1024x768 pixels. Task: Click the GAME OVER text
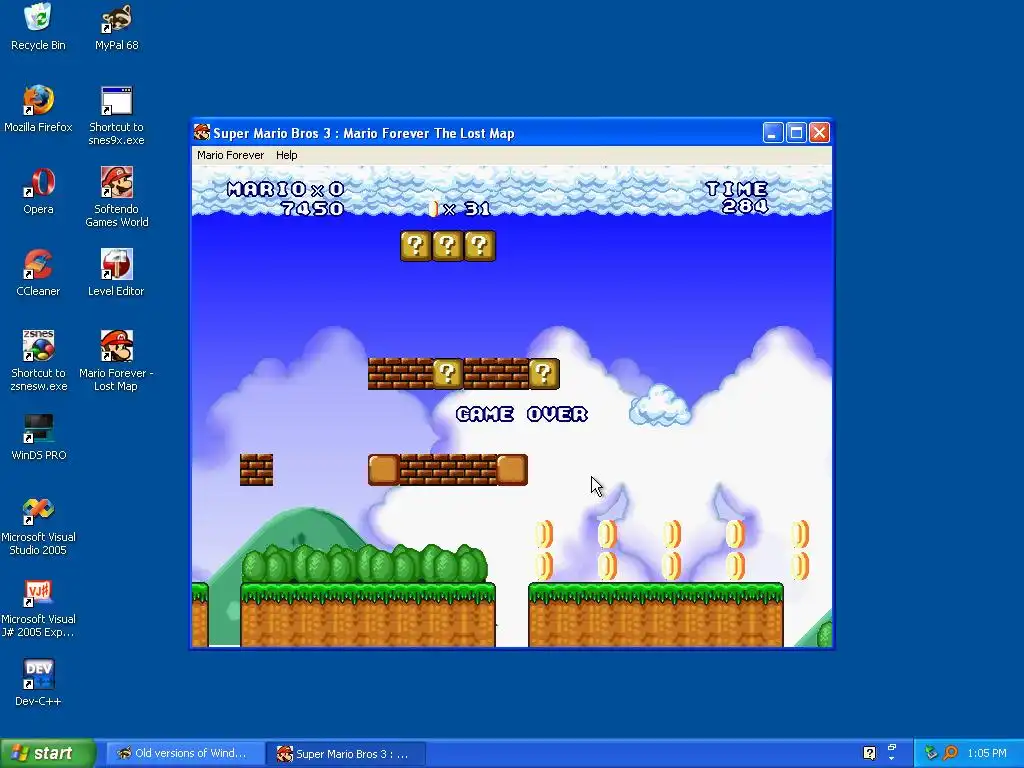point(522,414)
